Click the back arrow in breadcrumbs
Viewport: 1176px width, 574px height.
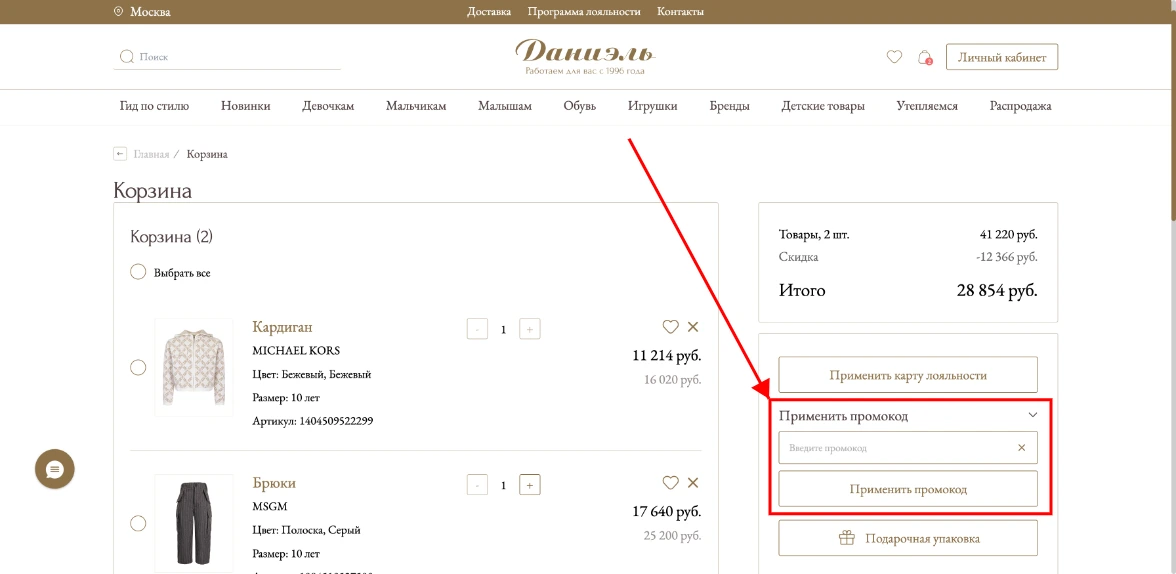coord(120,154)
